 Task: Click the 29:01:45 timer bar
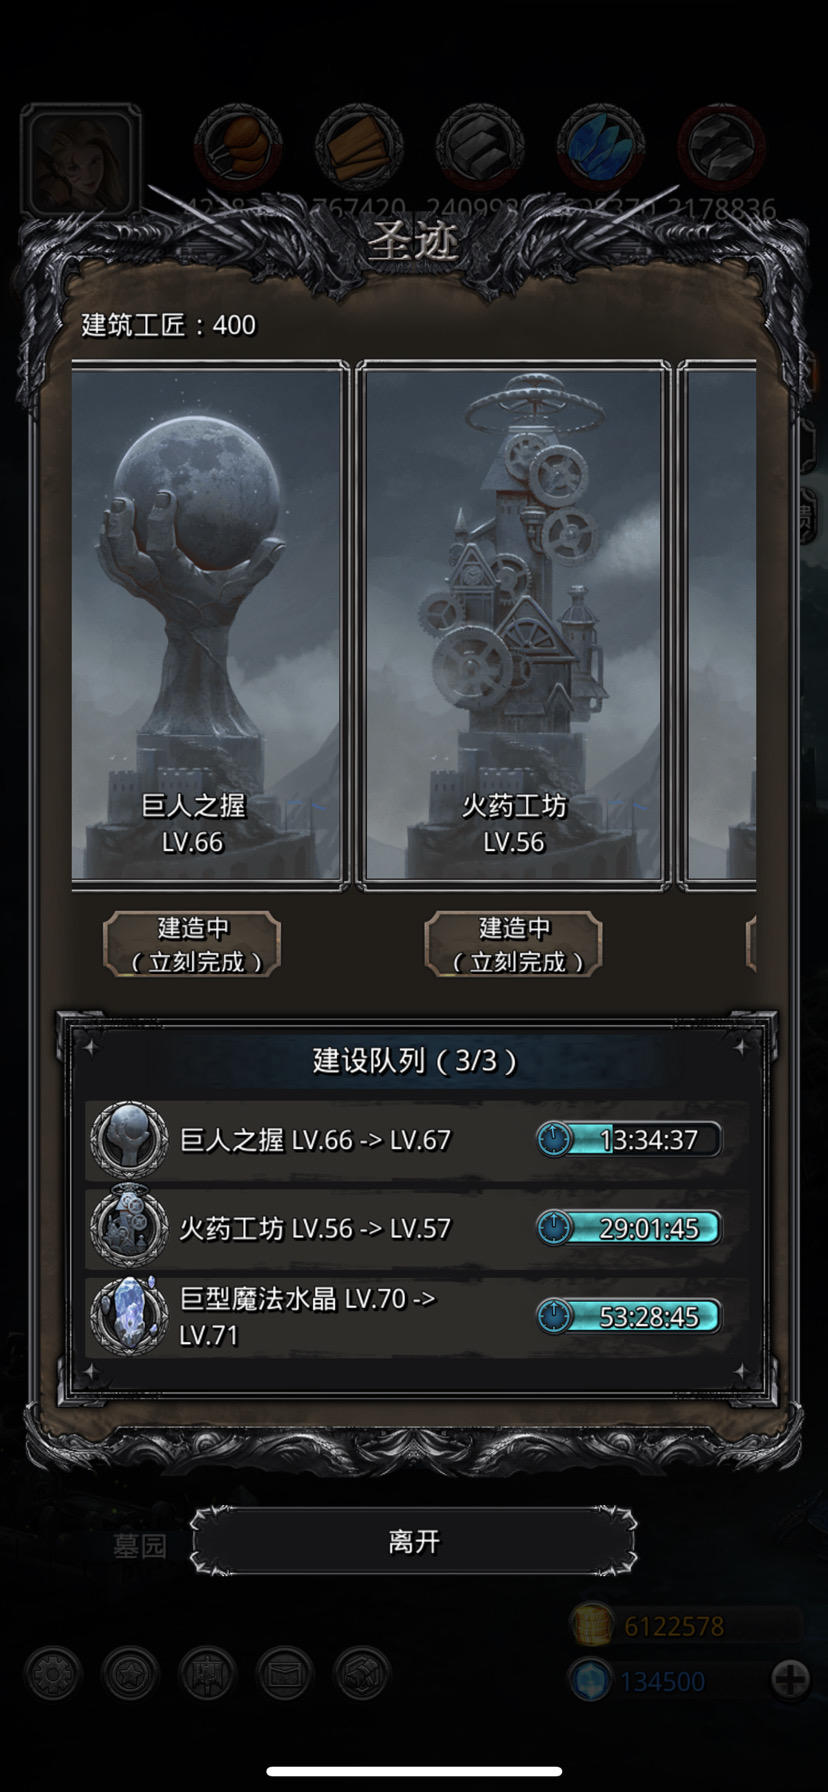pyautogui.click(x=629, y=1227)
